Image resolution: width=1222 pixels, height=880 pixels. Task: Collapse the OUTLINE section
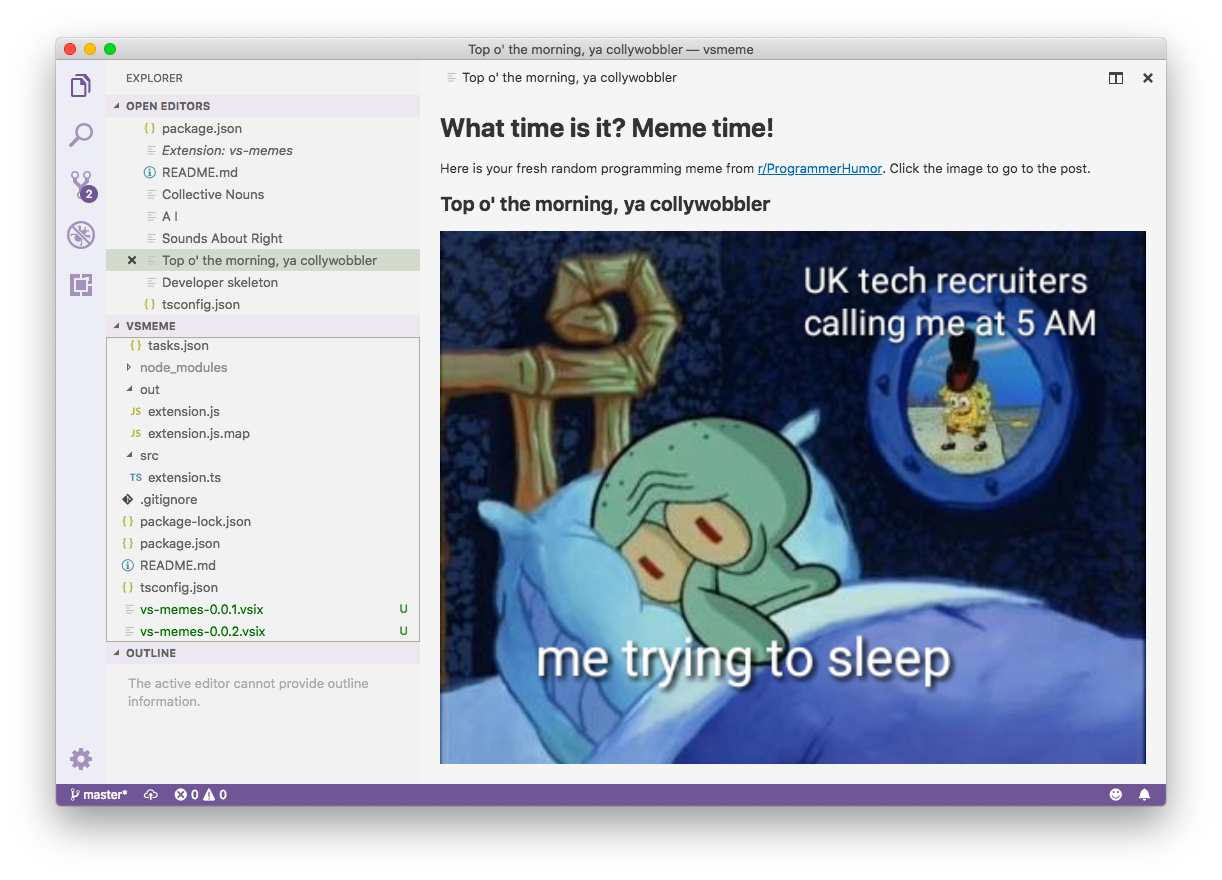[263, 653]
